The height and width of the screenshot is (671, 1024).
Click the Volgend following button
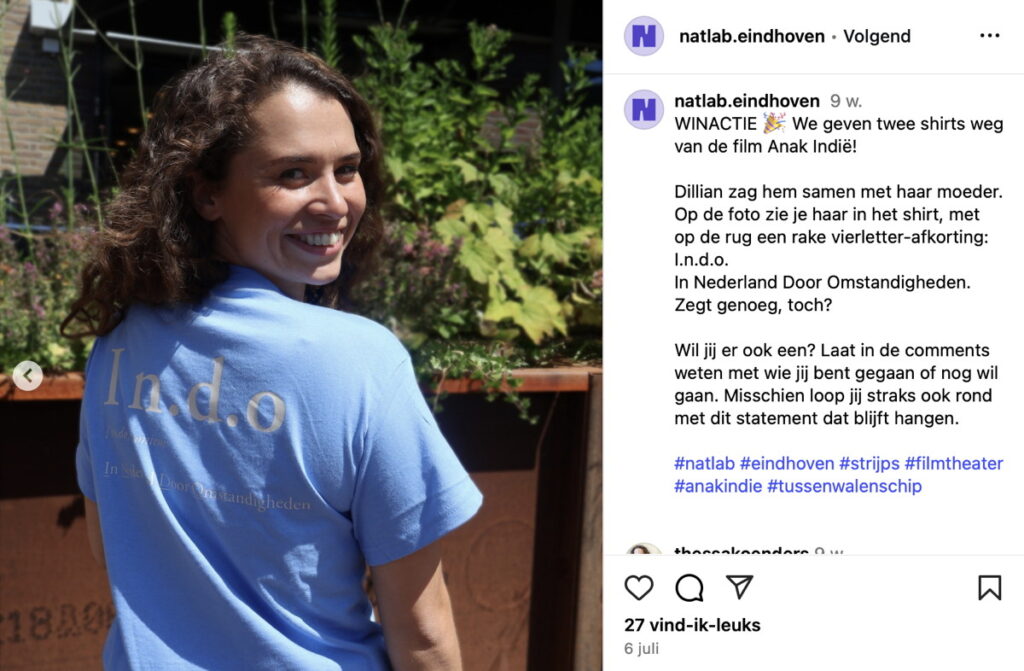[876, 36]
